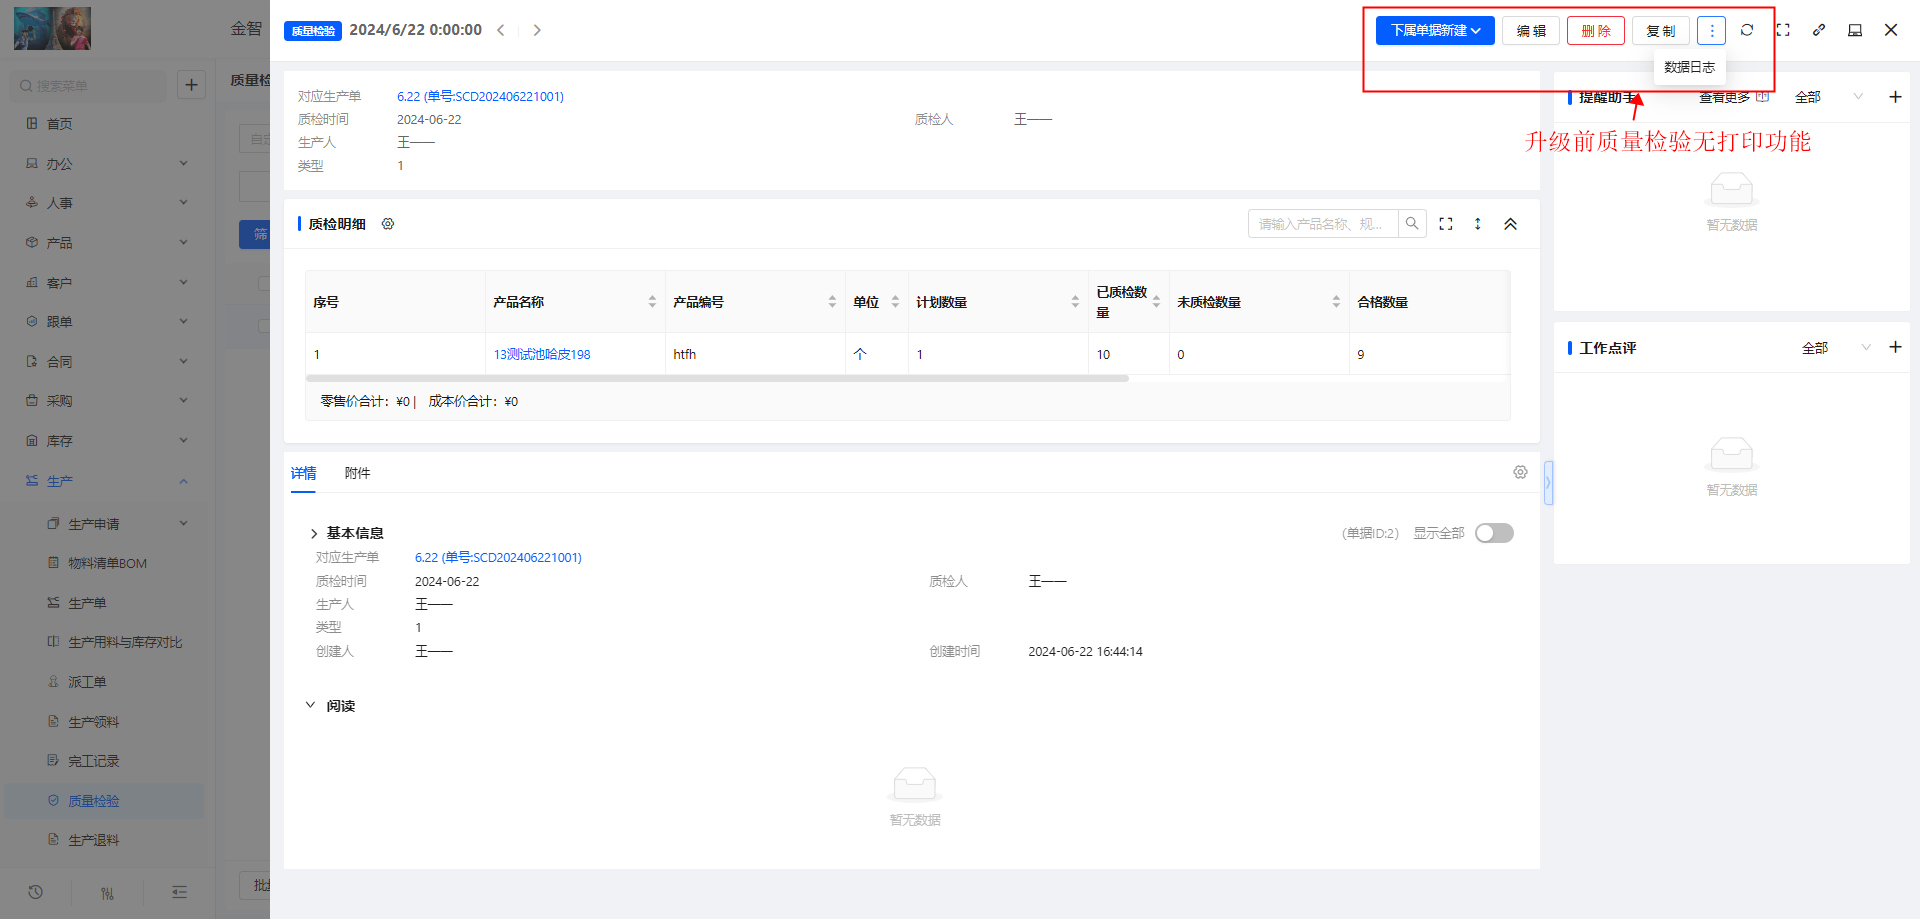Click the refresh icon in header
The height and width of the screenshot is (919, 1920).
pos(1747,30)
